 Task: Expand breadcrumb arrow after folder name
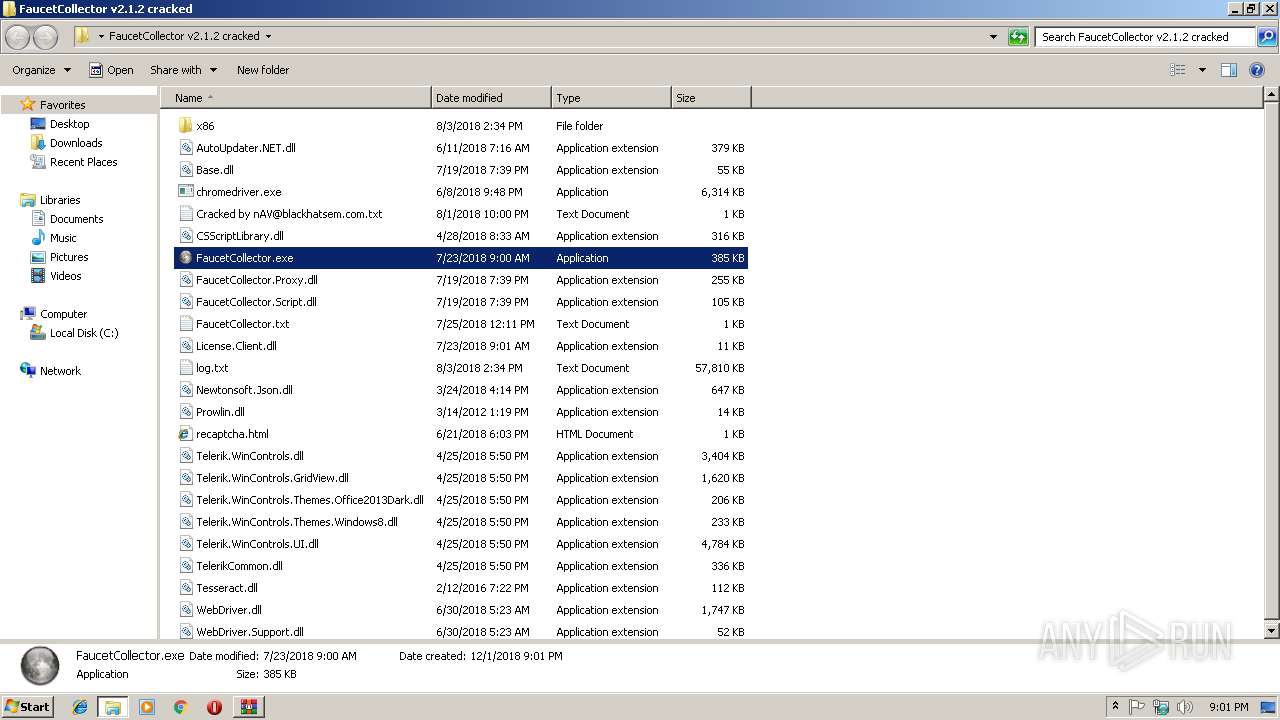point(268,36)
